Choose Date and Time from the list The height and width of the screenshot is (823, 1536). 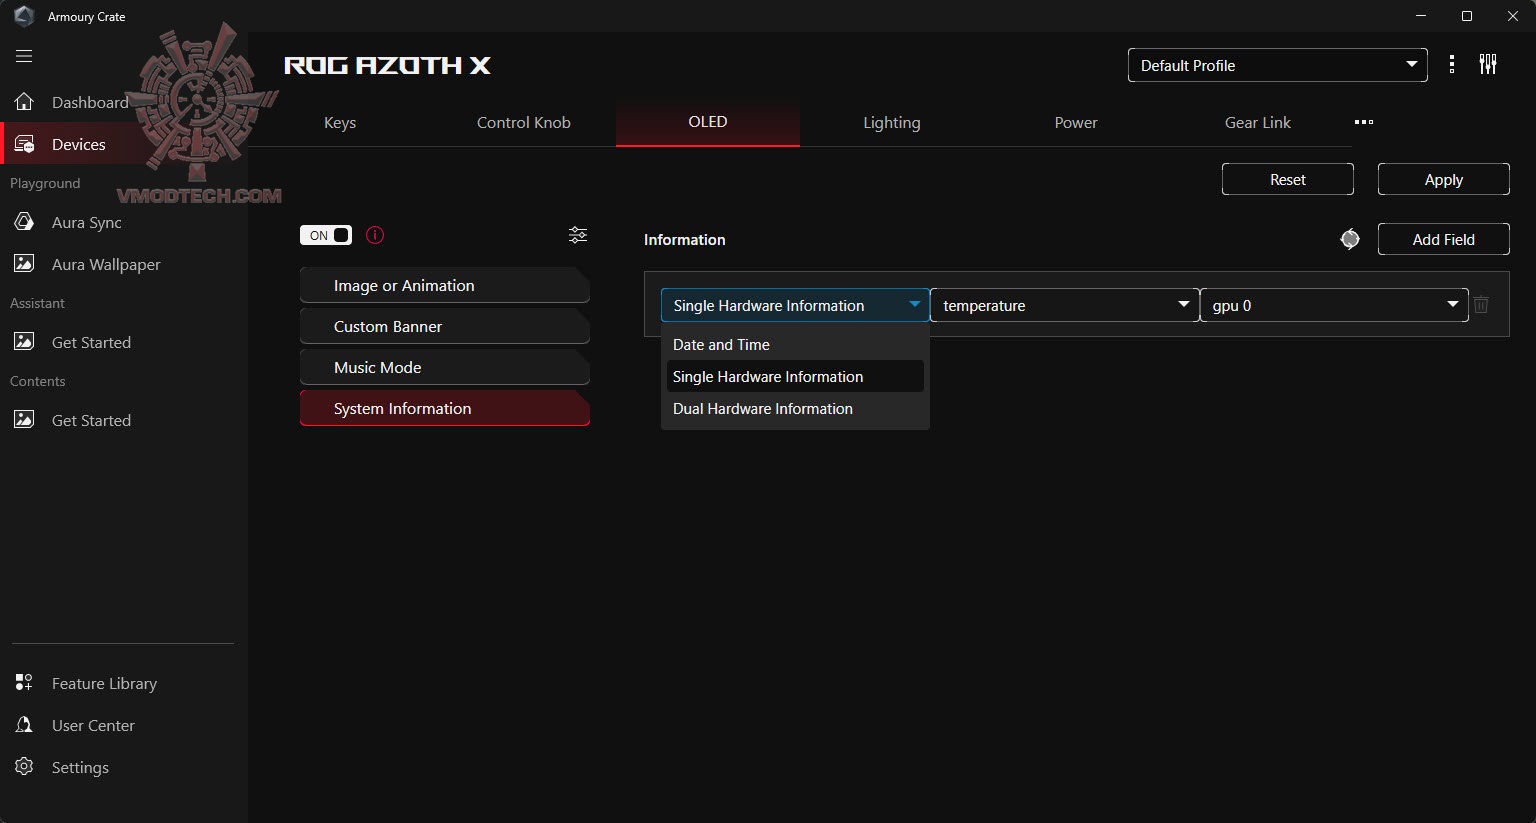(795, 344)
